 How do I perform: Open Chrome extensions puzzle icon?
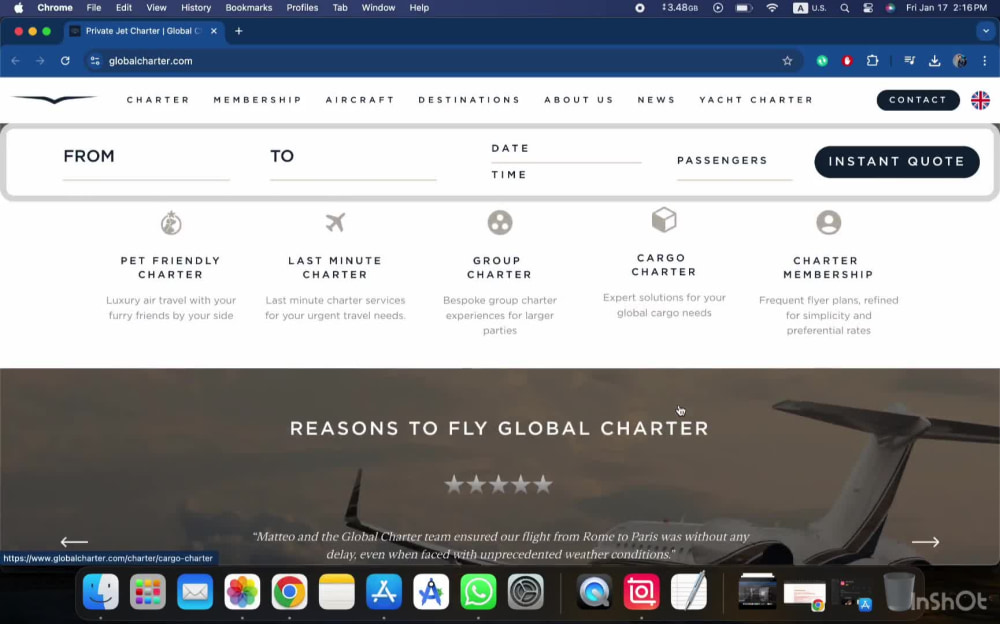(x=872, y=61)
